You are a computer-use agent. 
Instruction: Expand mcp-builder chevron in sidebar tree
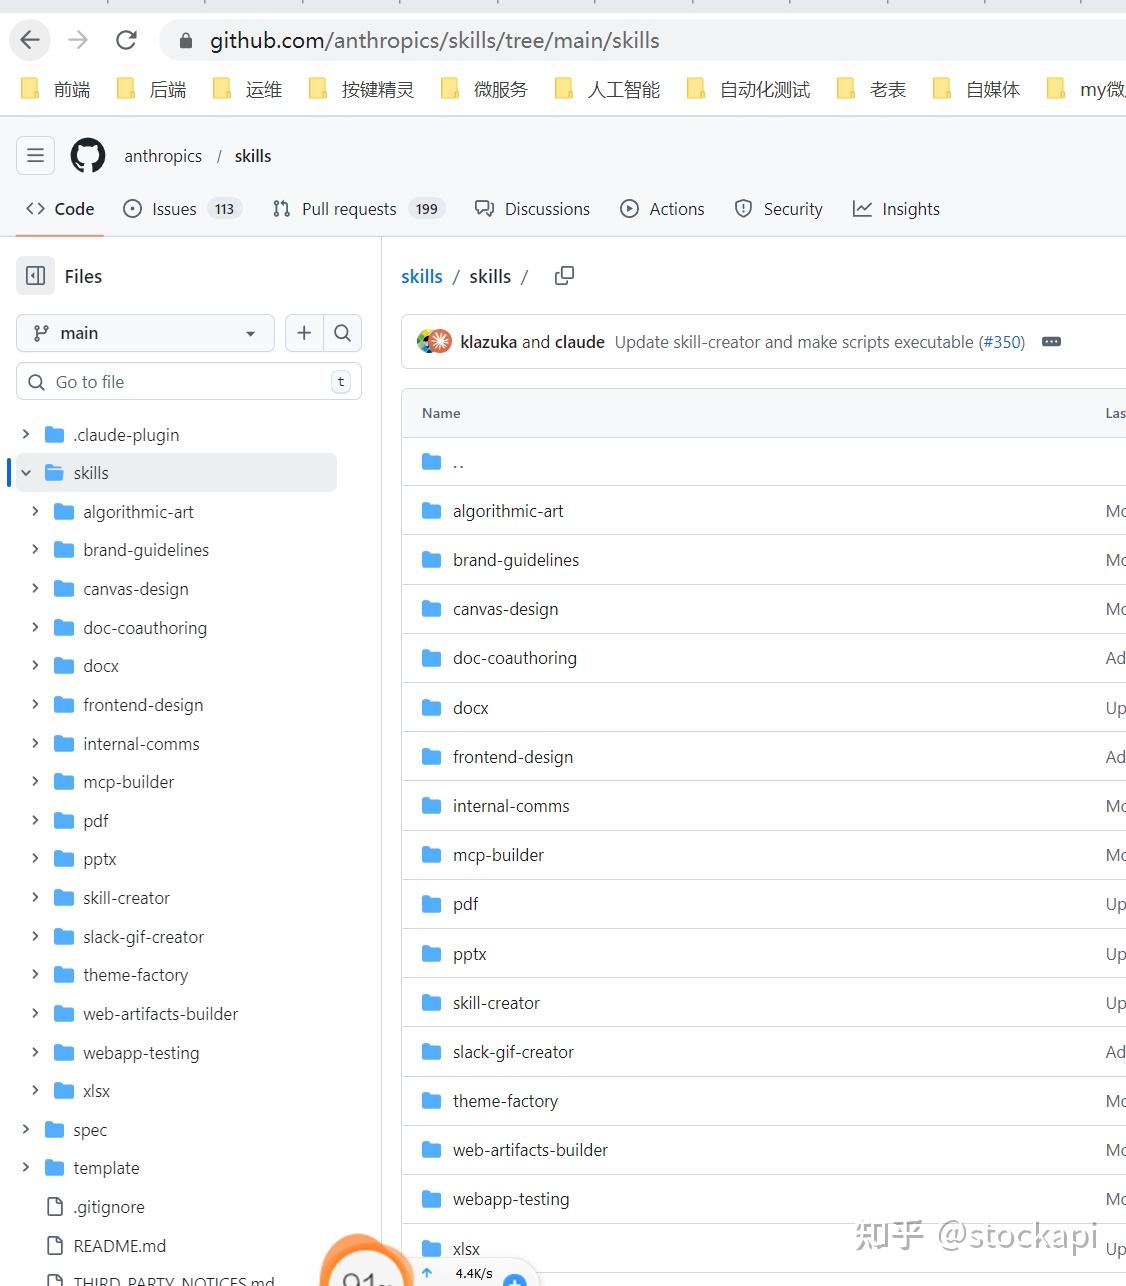(x=35, y=781)
